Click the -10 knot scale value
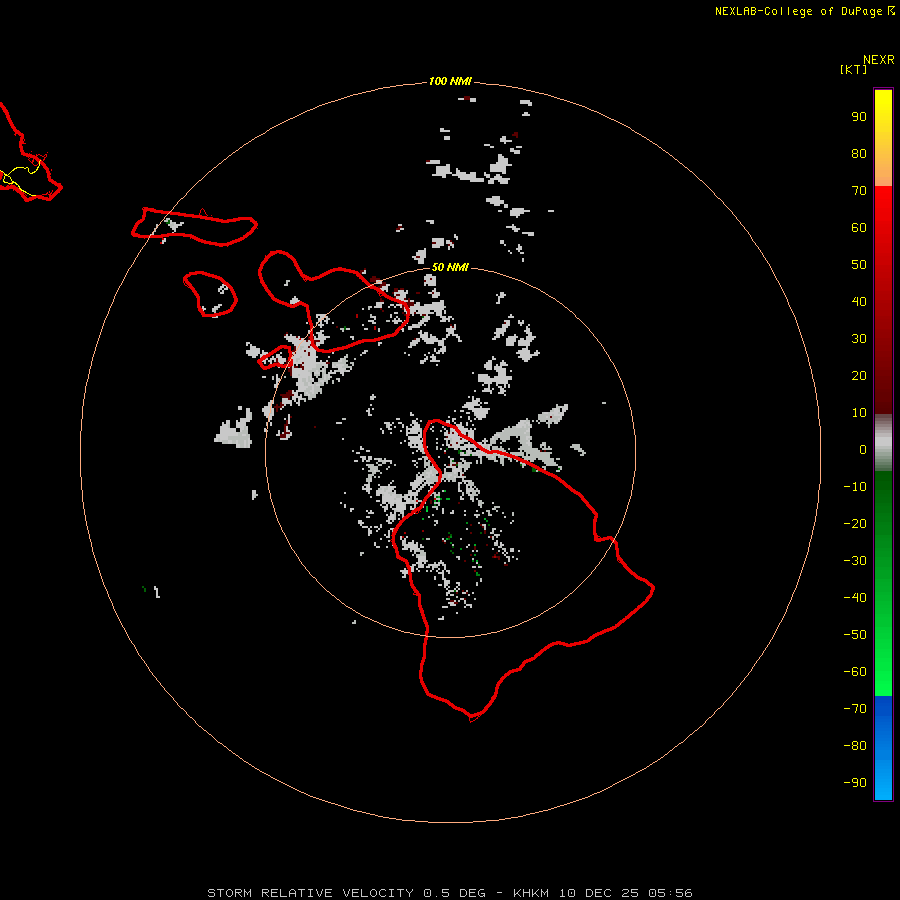The height and width of the screenshot is (900, 900). click(855, 487)
